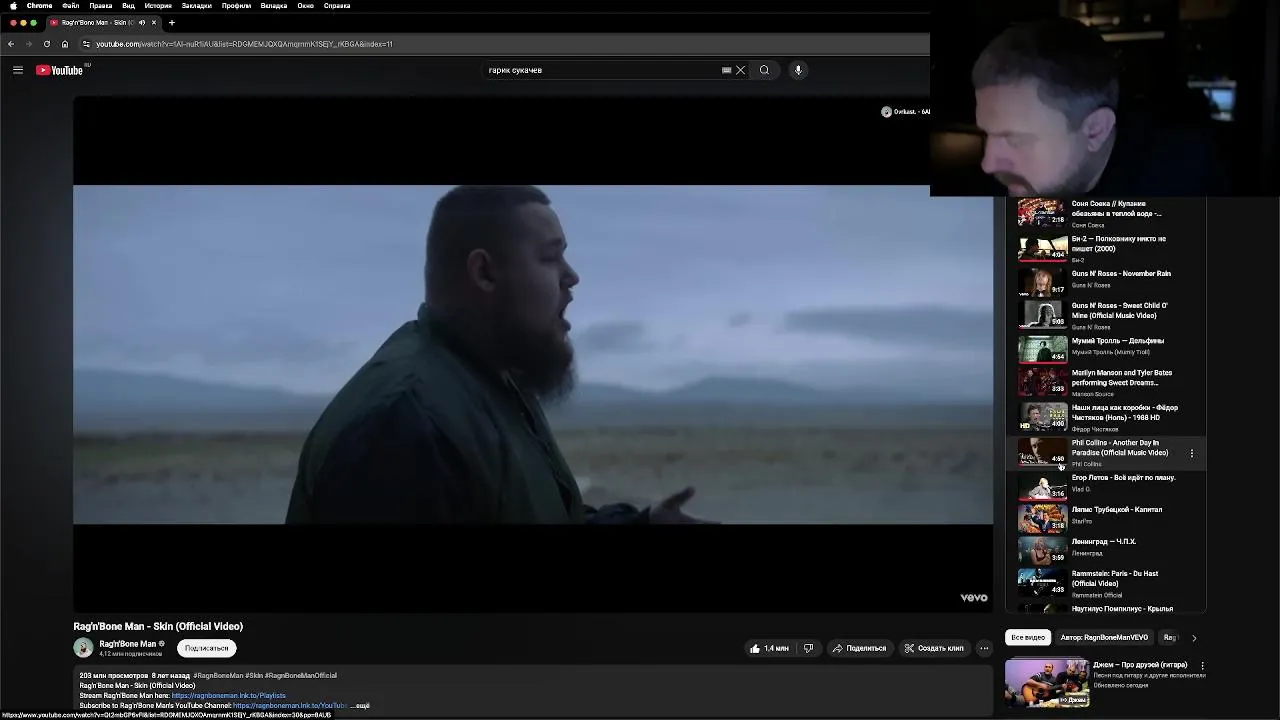Open the Справка menu
The height and width of the screenshot is (720, 1280).
[x=337, y=5]
